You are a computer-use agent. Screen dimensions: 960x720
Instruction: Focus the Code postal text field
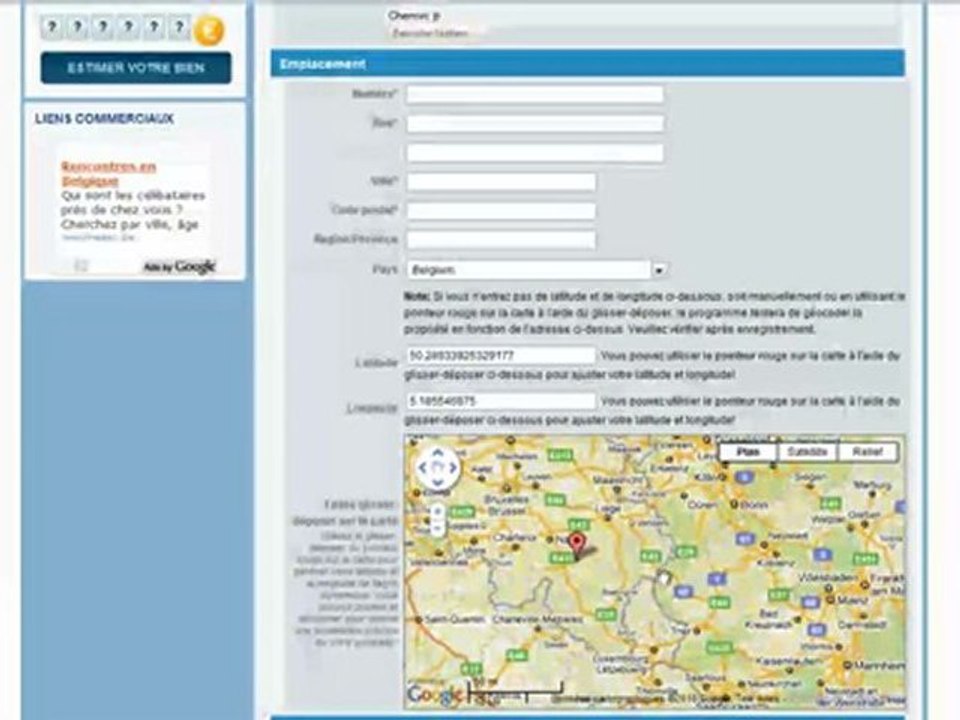coord(501,211)
